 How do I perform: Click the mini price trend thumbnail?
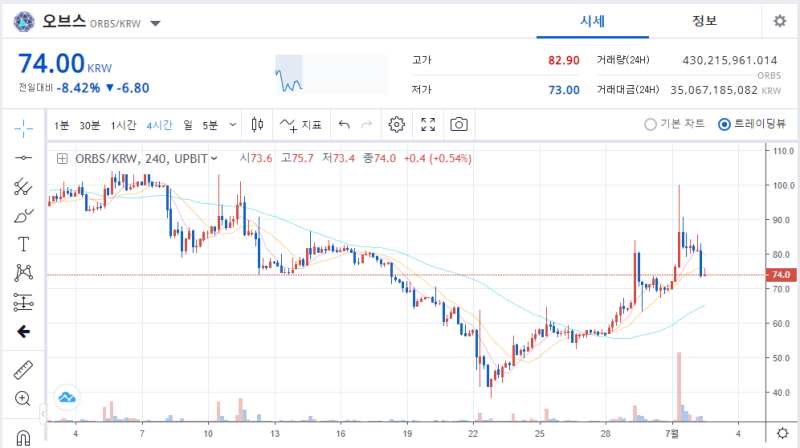tap(331, 74)
